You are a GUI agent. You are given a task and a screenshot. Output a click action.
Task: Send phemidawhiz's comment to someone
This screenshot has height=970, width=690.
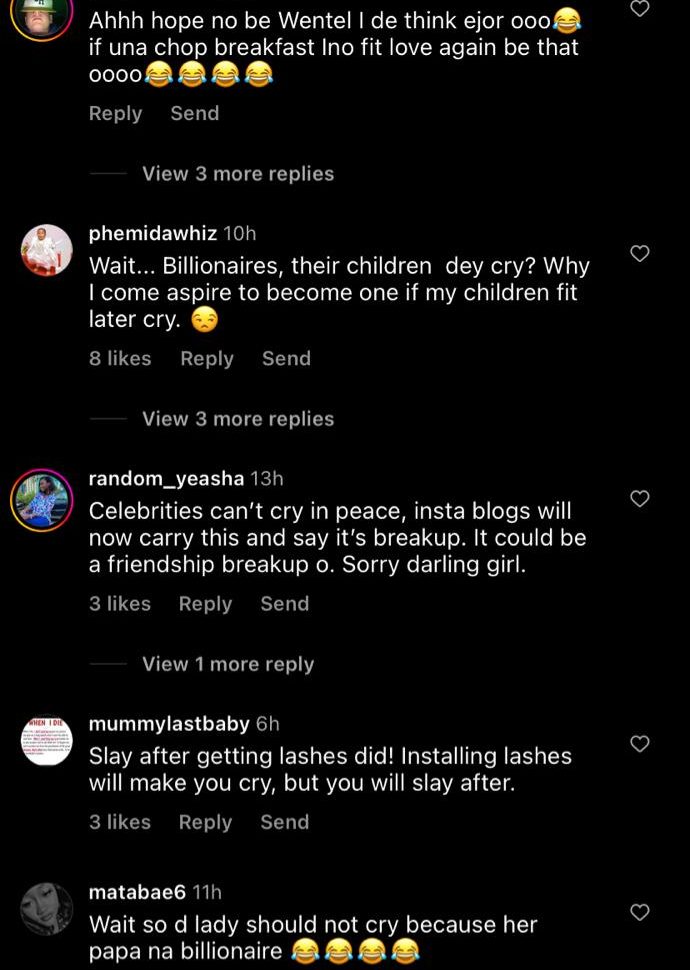point(286,358)
